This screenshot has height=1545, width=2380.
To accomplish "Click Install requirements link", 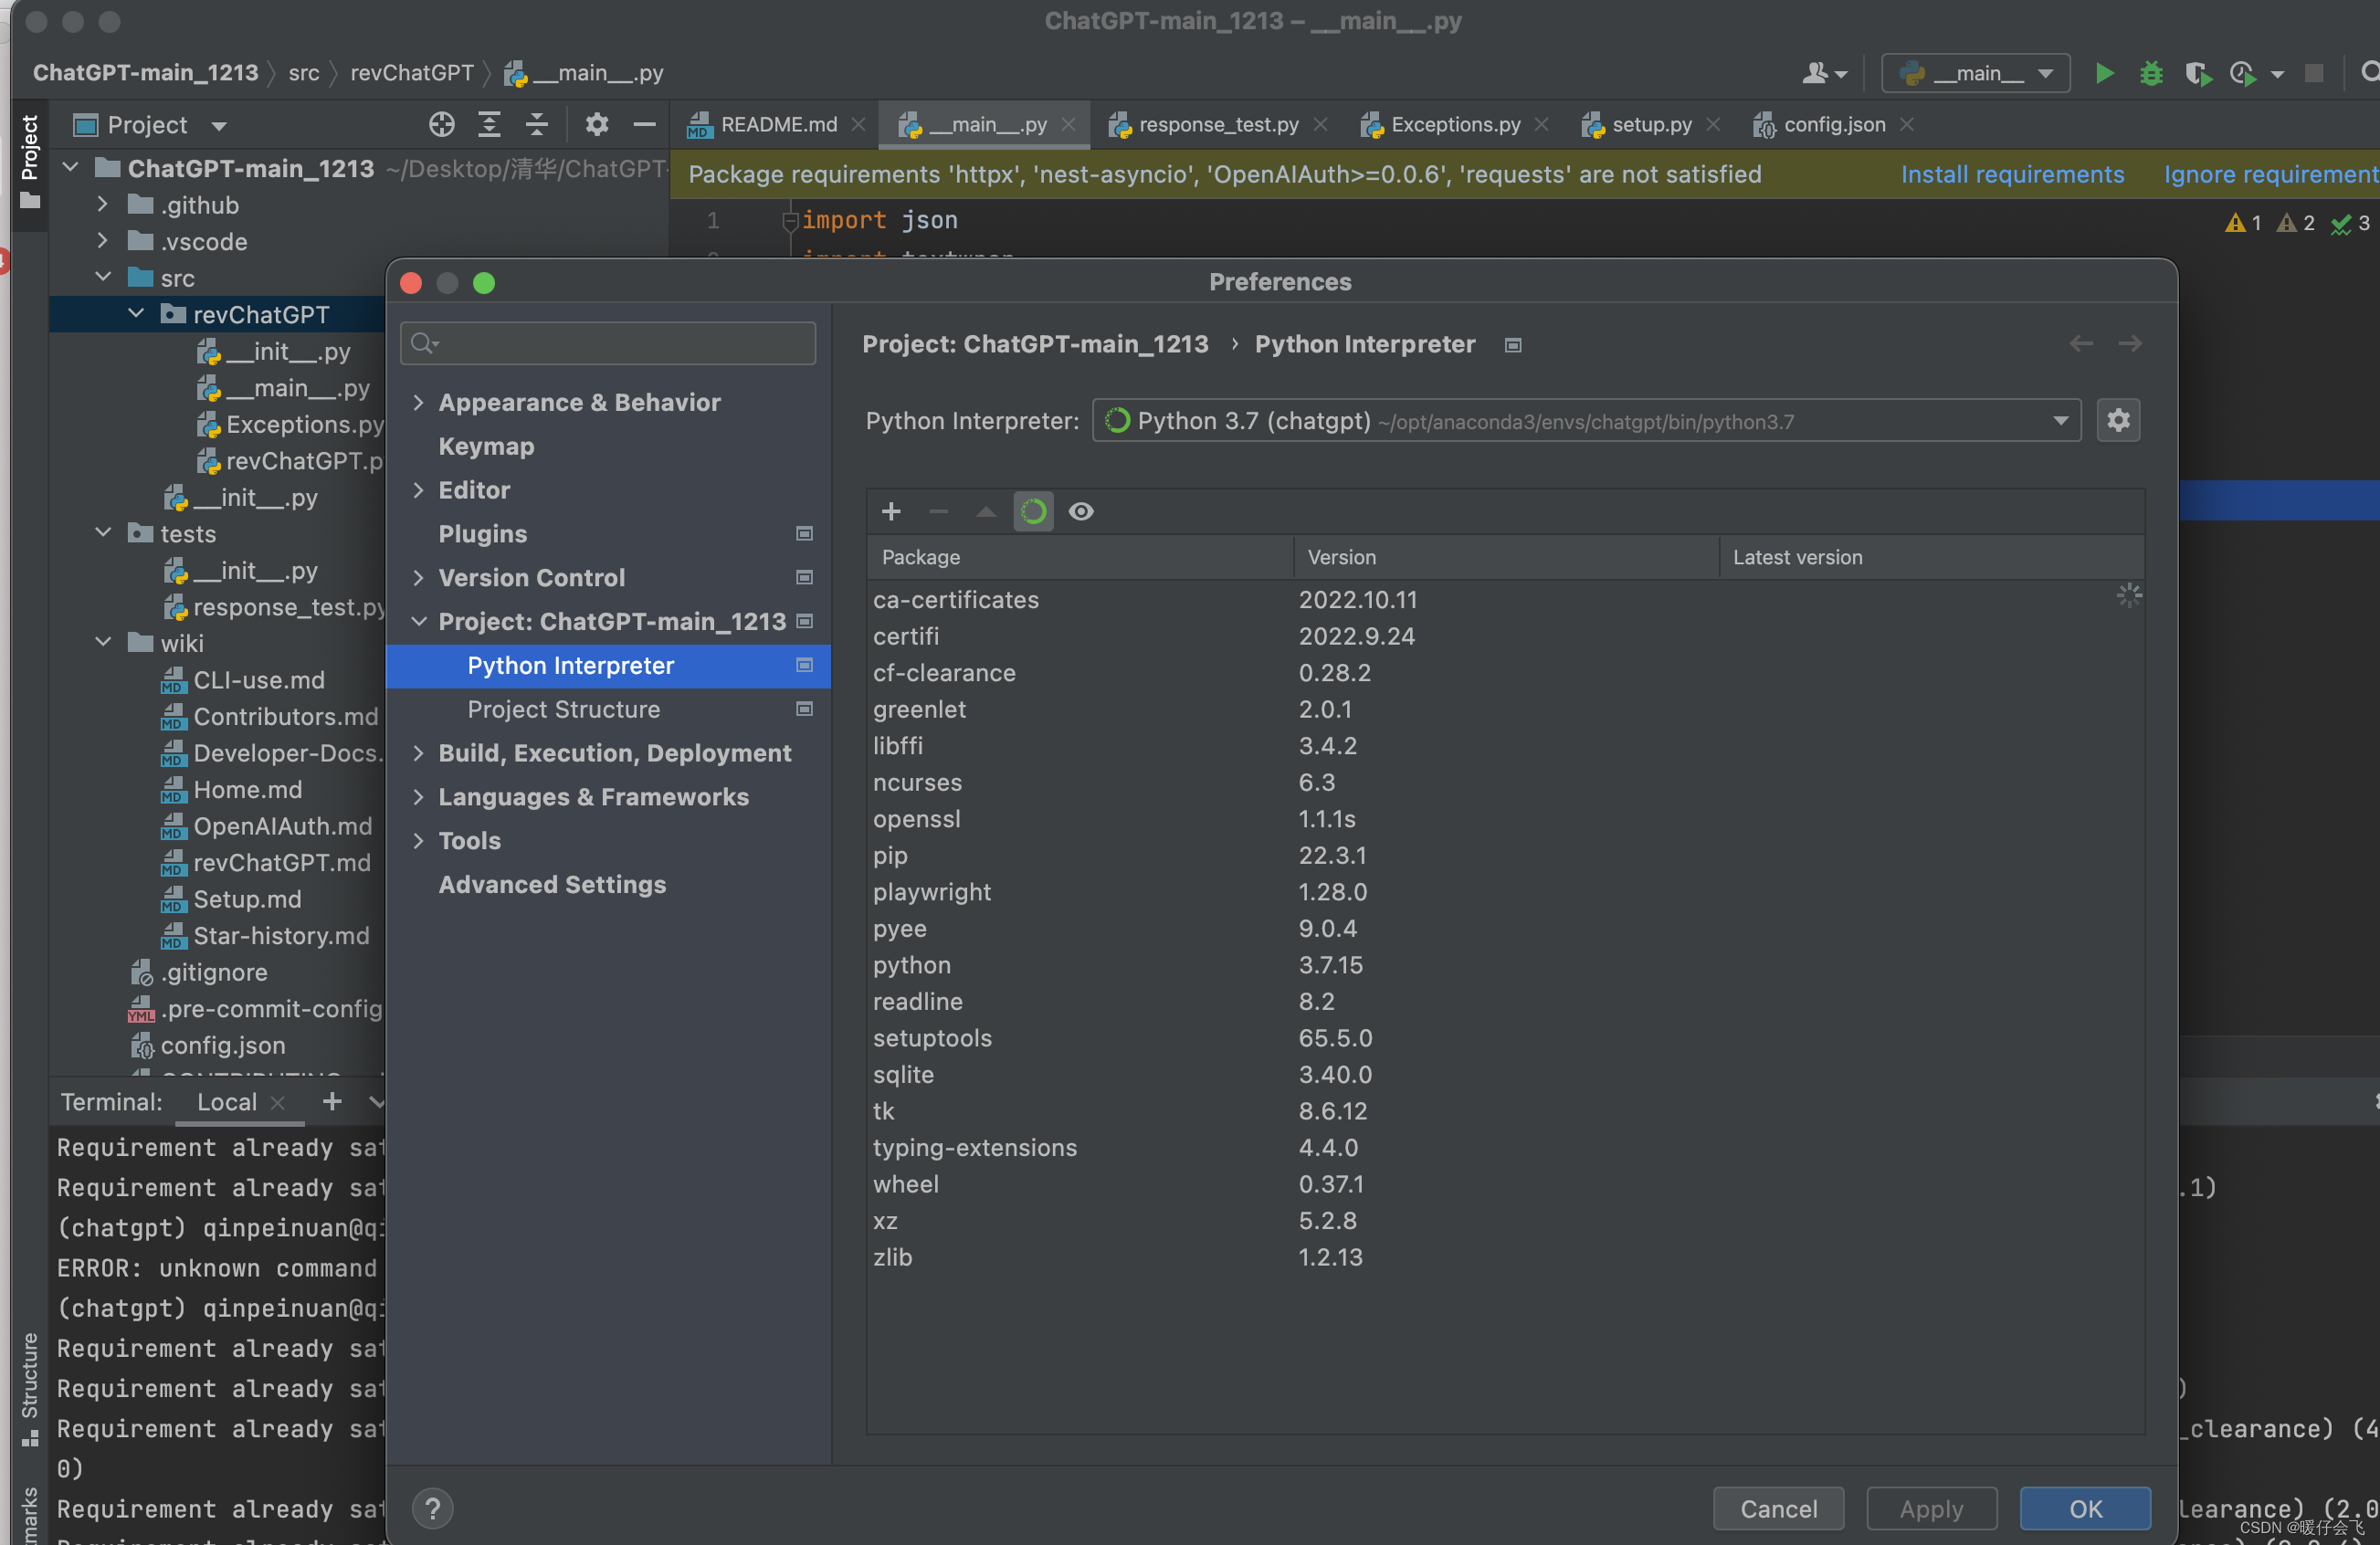I will tap(2012, 174).
